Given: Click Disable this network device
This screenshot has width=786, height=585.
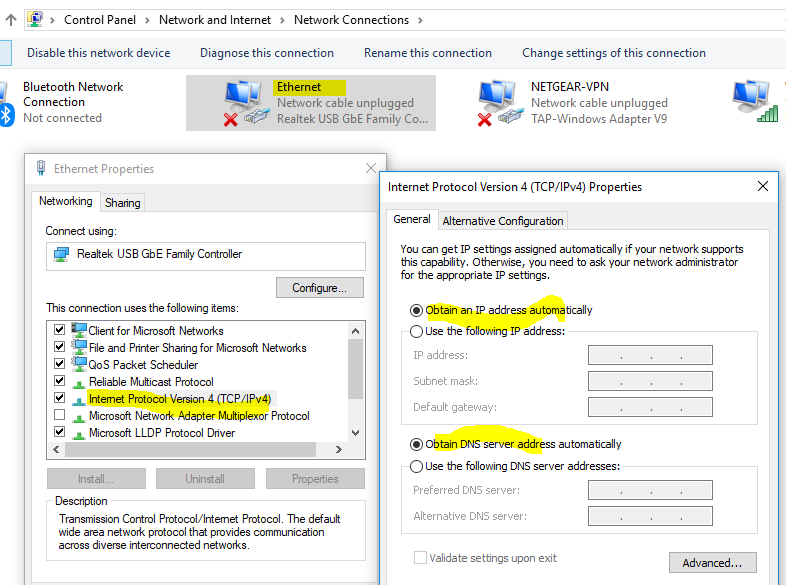Looking at the screenshot, I should [98, 53].
